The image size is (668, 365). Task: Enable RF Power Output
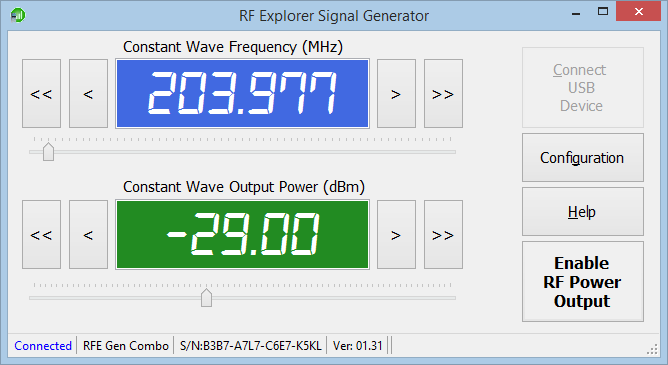point(582,282)
